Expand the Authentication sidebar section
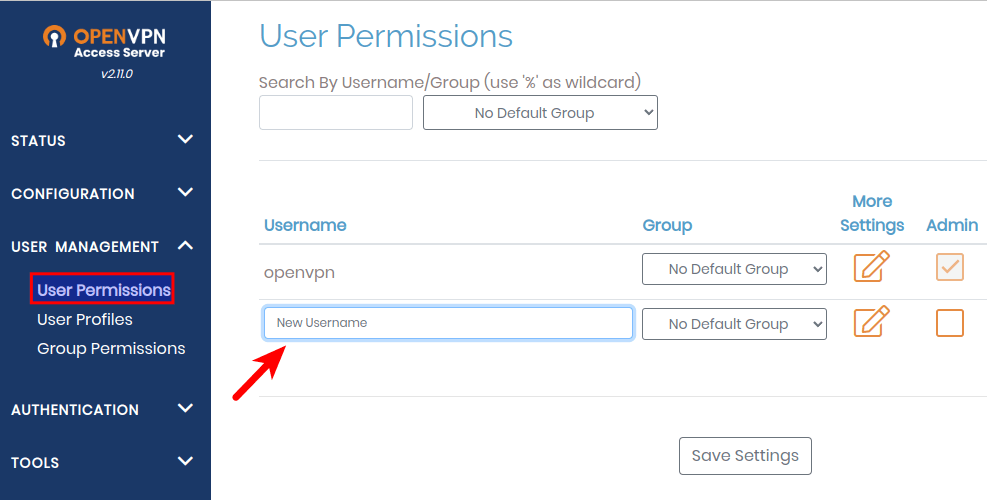The width and height of the screenshot is (987, 500). pos(185,409)
